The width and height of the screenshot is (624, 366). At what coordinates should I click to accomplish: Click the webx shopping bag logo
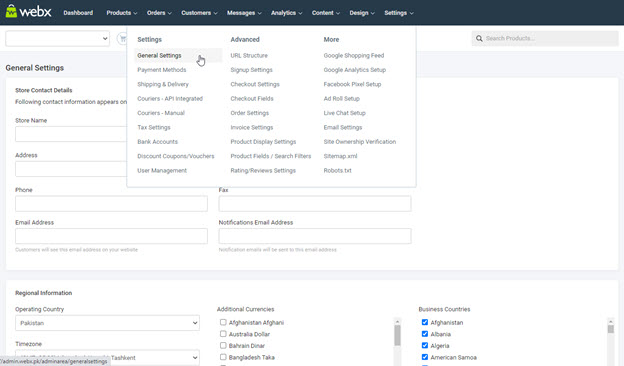(11, 11)
